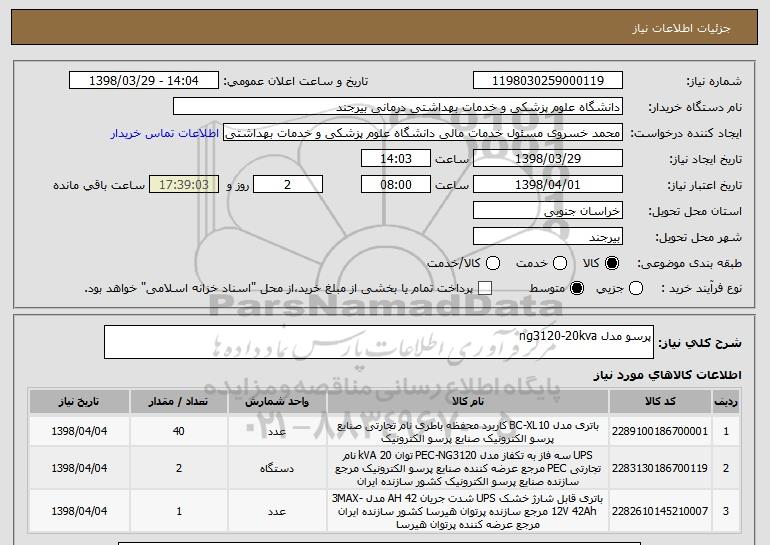Click the delivery city field بیرجند
Screen dimensions: 770x545
coord(548,237)
